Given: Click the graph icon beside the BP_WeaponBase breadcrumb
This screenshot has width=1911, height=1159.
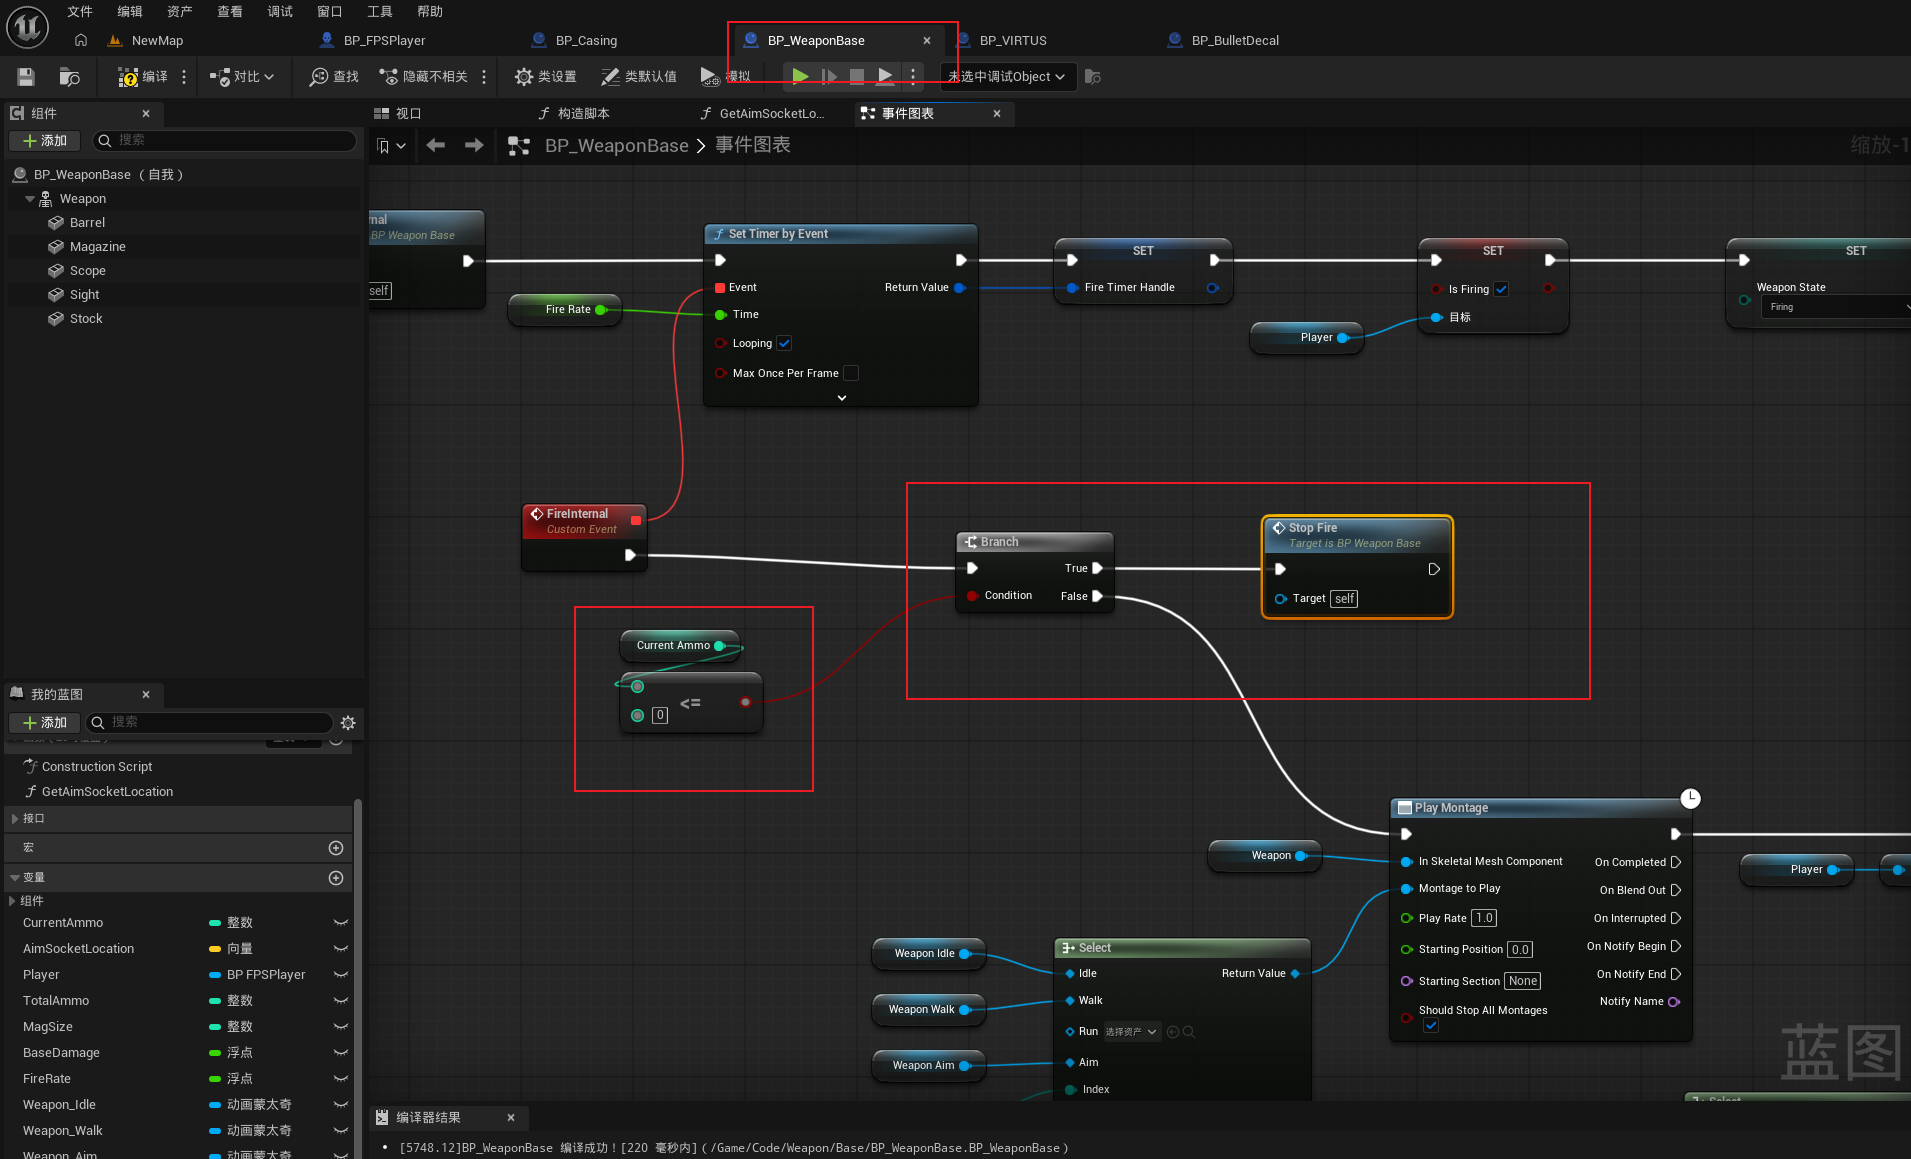Looking at the screenshot, I should [519, 146].
